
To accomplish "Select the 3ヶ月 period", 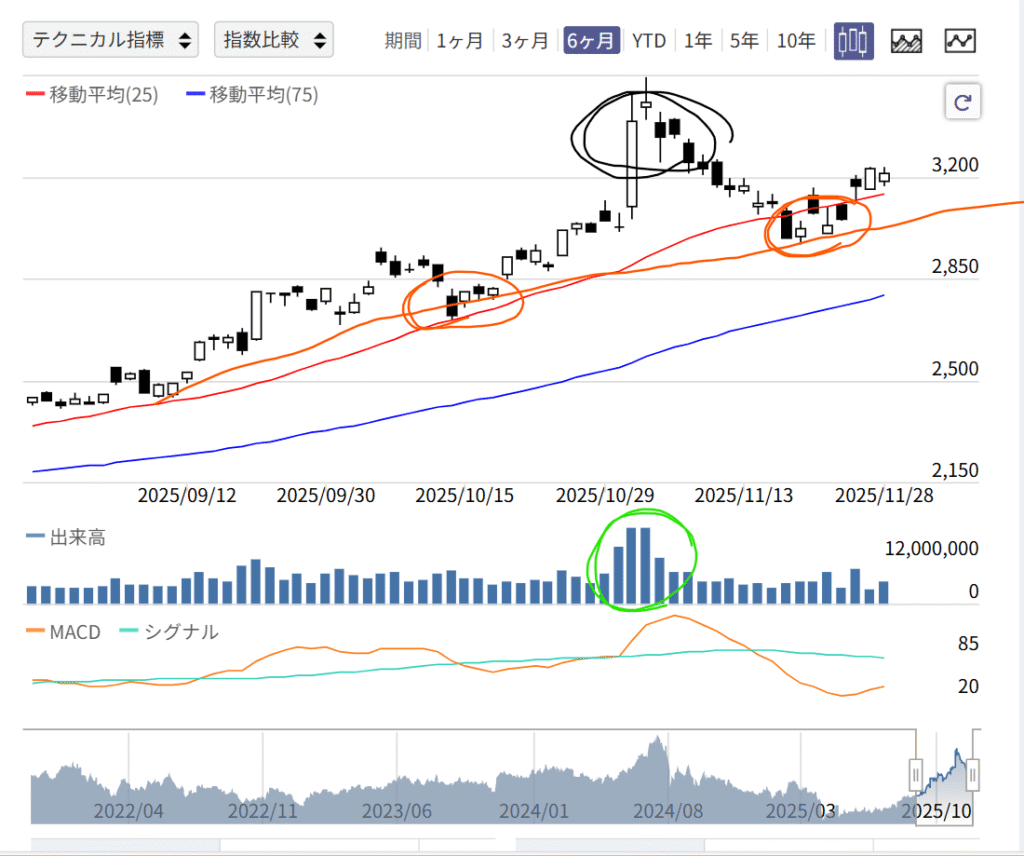I will (525, 41).
